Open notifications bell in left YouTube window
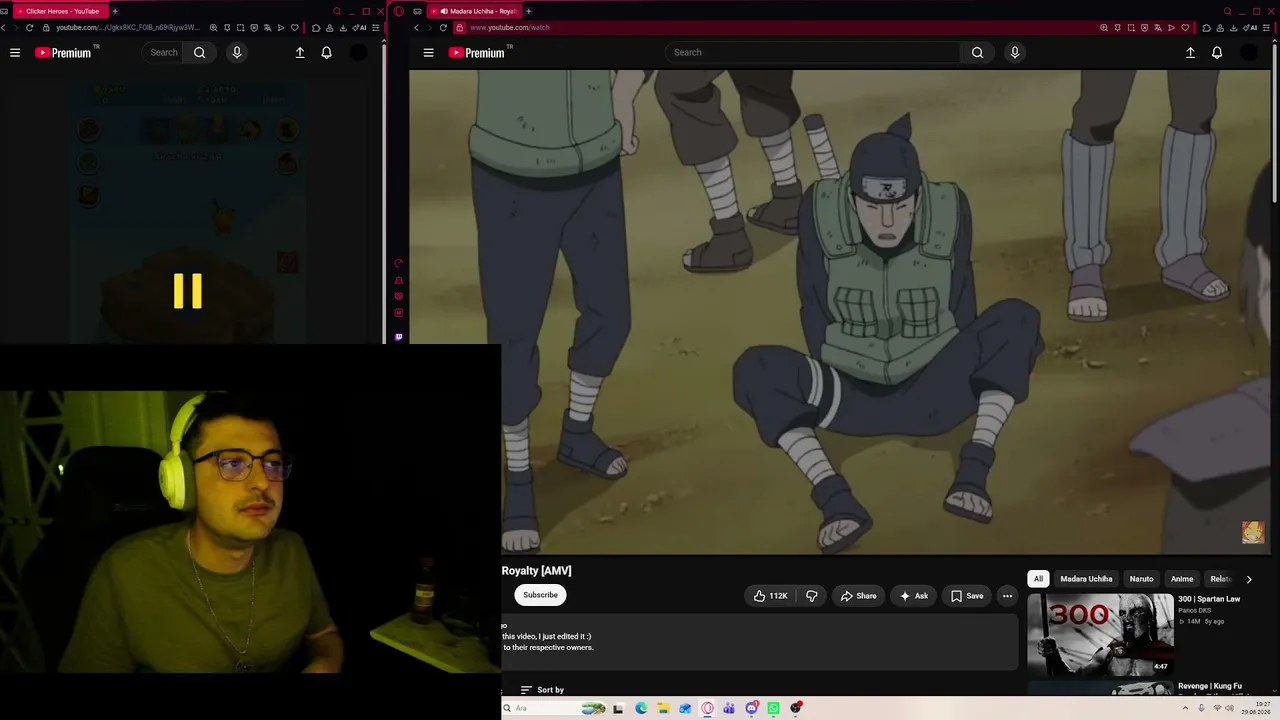 [326, 53]
